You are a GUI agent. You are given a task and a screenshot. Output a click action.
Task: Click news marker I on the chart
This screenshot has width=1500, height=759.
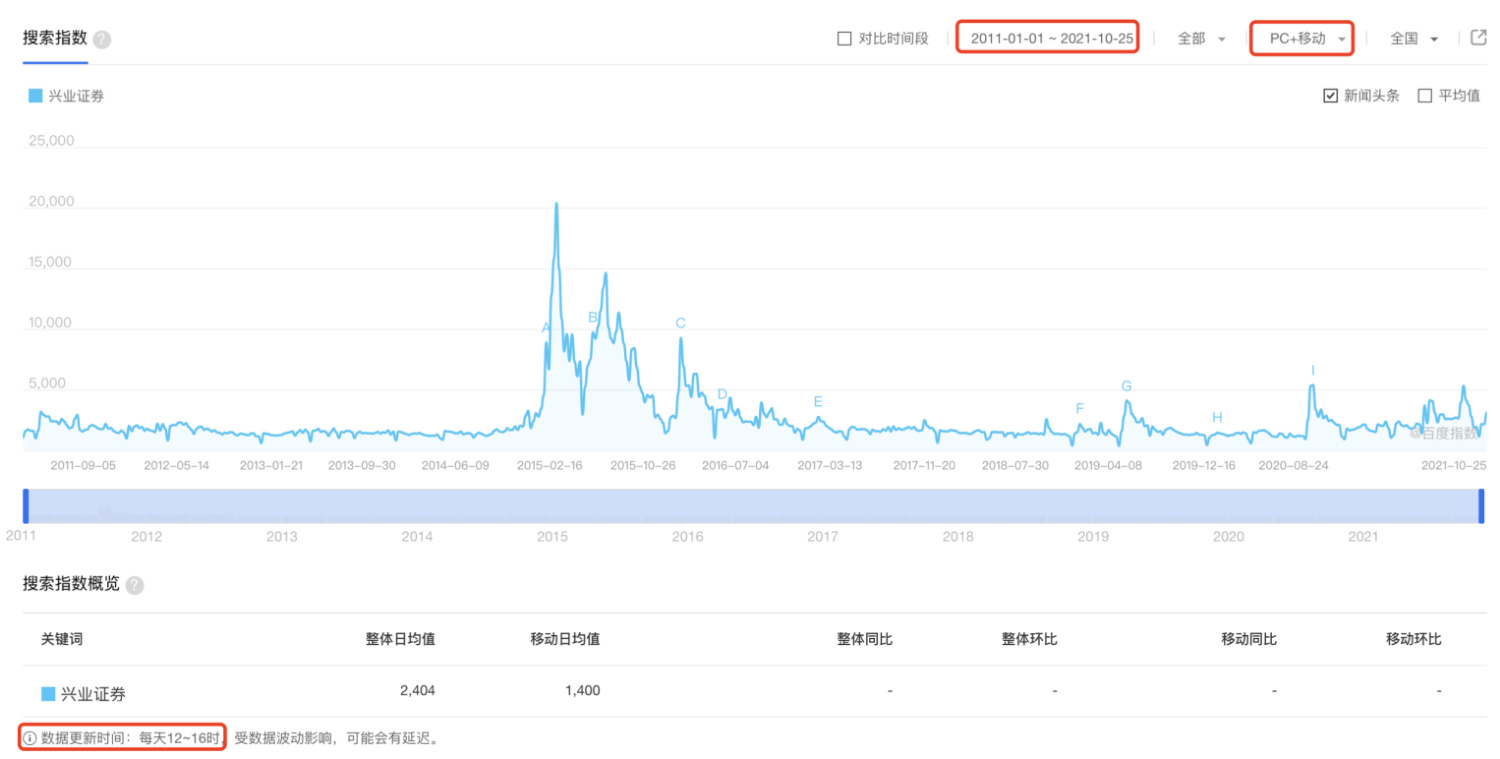1312,371
